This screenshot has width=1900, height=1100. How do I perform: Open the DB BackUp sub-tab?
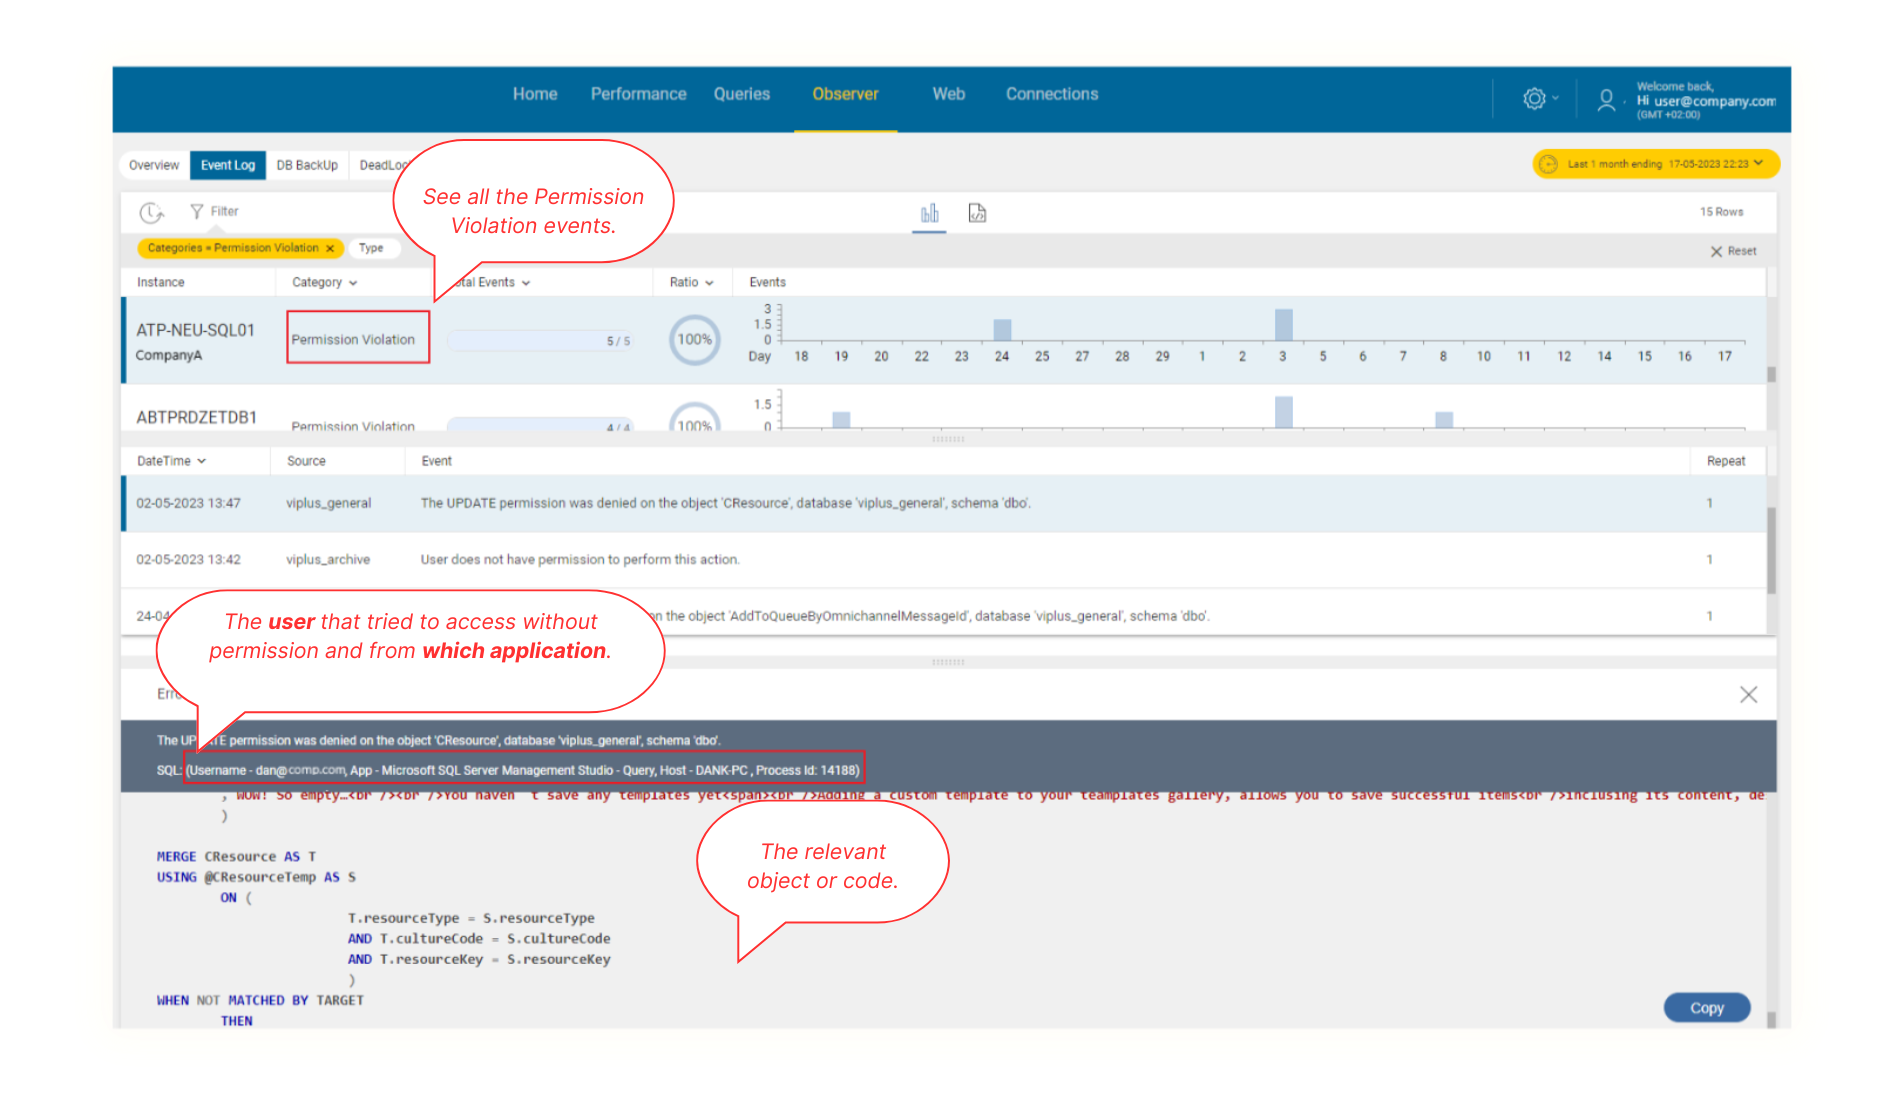pos(307,165)
